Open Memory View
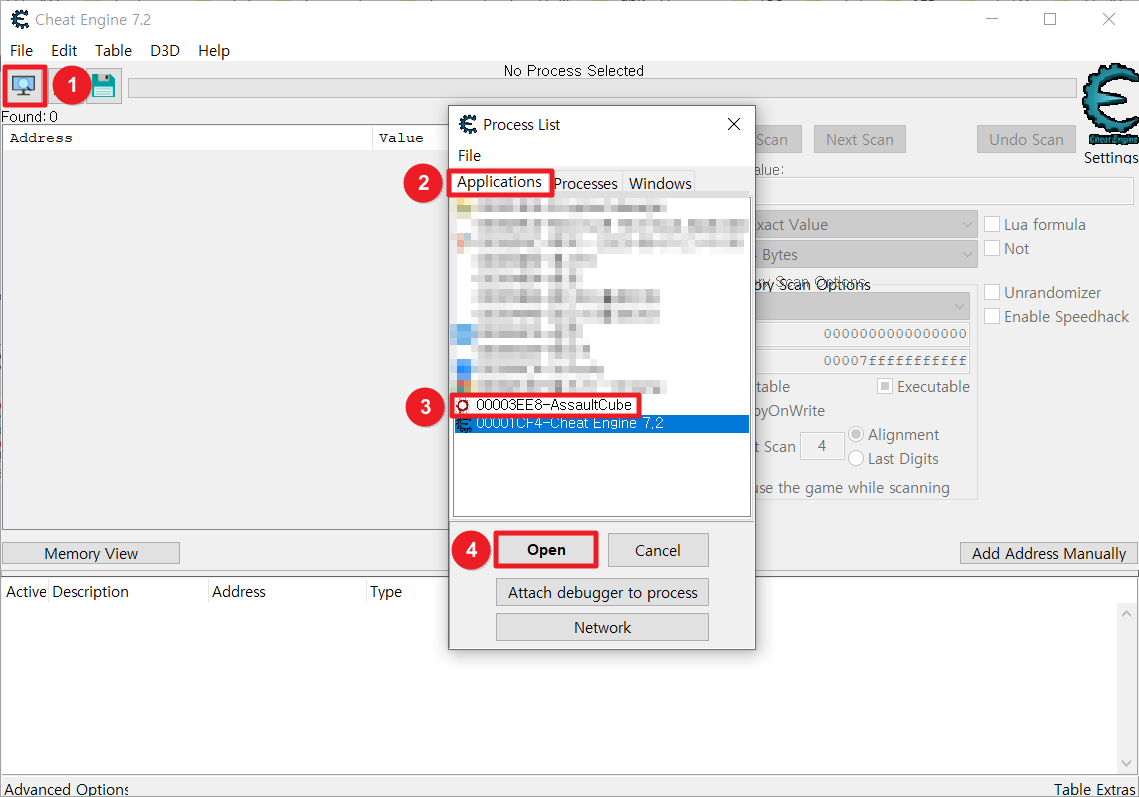Image resolution: width=1139 pixels, height=797 pixels. 91,554
